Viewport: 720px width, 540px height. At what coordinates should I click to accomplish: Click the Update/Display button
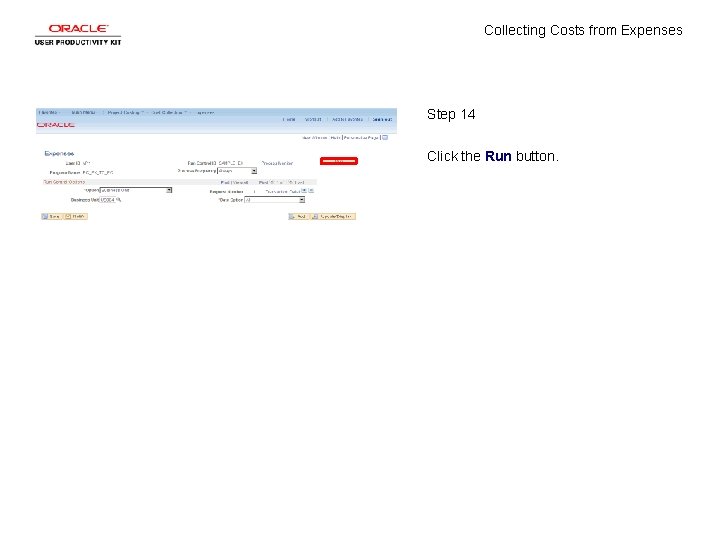point(333,216)
